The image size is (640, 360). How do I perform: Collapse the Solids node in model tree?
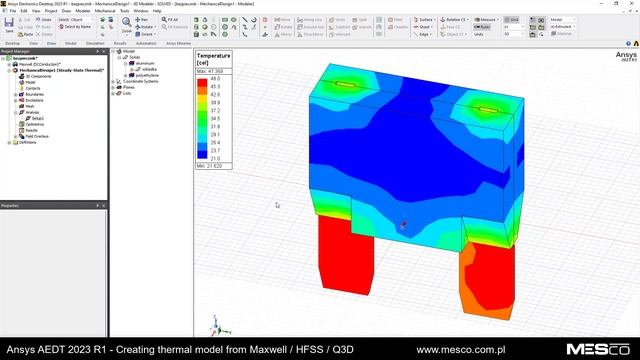[119, 58]
